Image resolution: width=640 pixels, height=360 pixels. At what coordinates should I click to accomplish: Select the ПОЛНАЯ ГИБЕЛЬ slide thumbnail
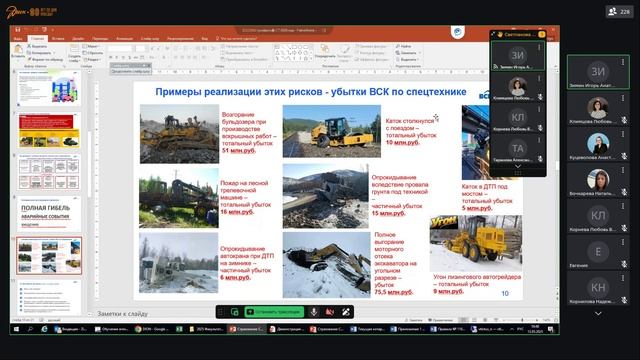[49, 214]
